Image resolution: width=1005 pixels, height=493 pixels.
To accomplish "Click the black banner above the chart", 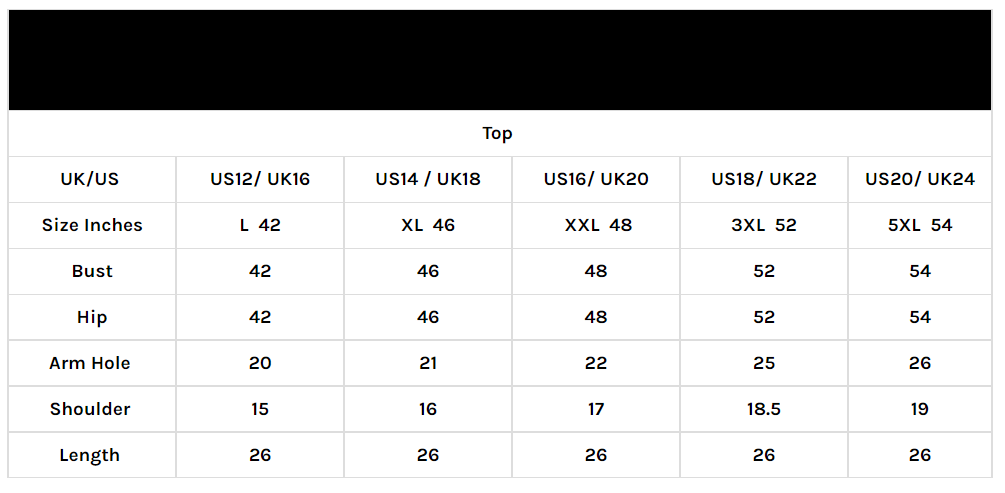I will [501, 60].
